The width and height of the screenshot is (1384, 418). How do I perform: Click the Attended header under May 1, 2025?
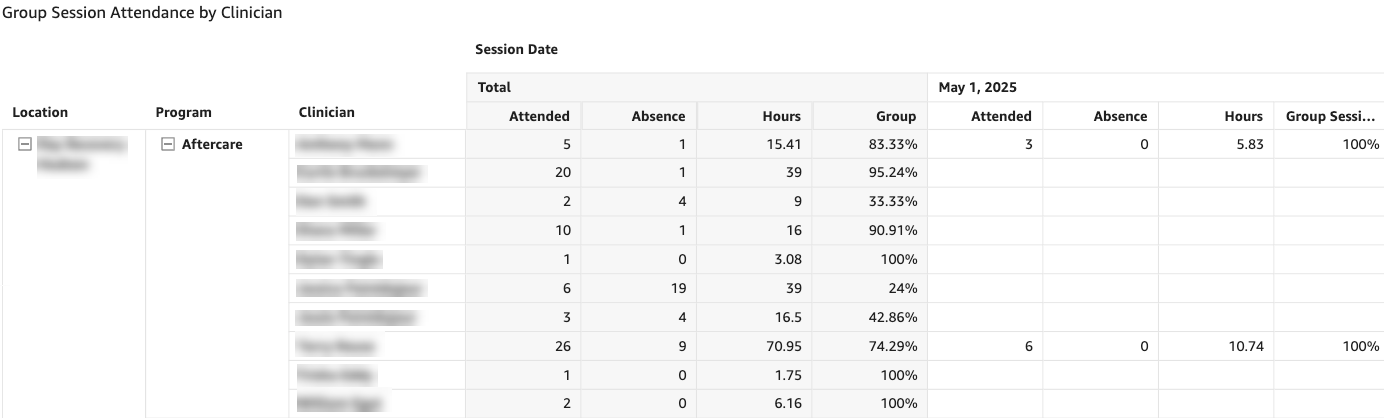pyautogui.click(x=1001, y=116)
